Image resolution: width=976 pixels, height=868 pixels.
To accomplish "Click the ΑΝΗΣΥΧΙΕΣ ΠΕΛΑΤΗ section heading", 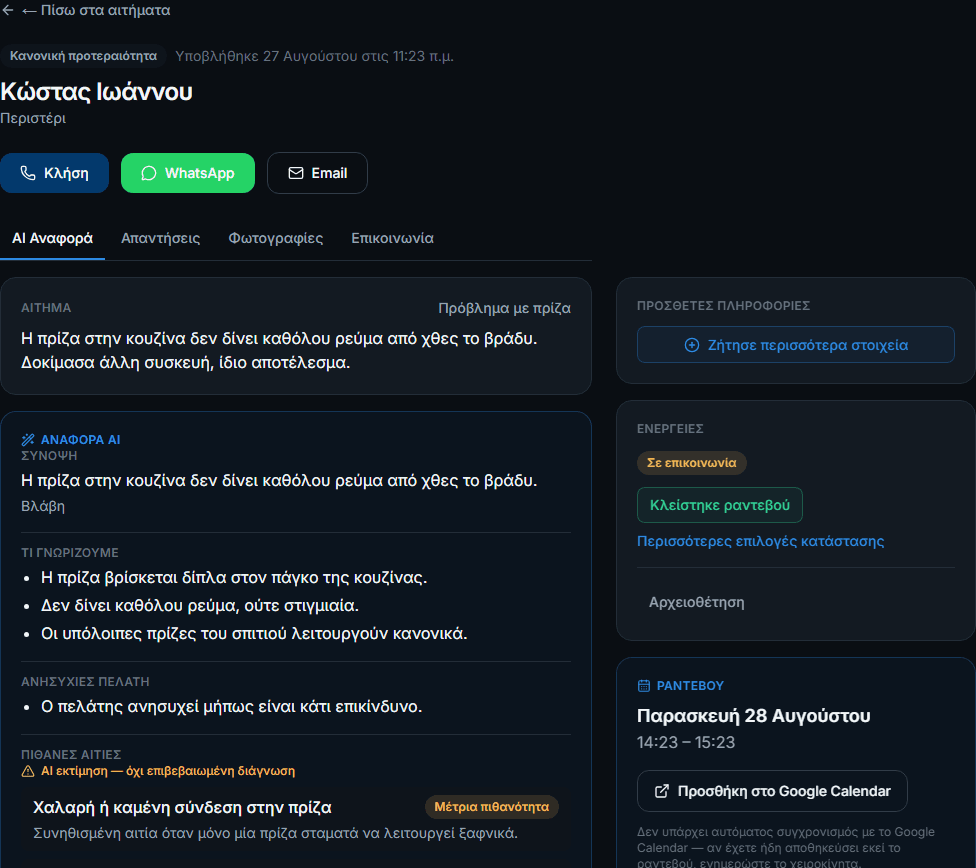I will [85, 682].
